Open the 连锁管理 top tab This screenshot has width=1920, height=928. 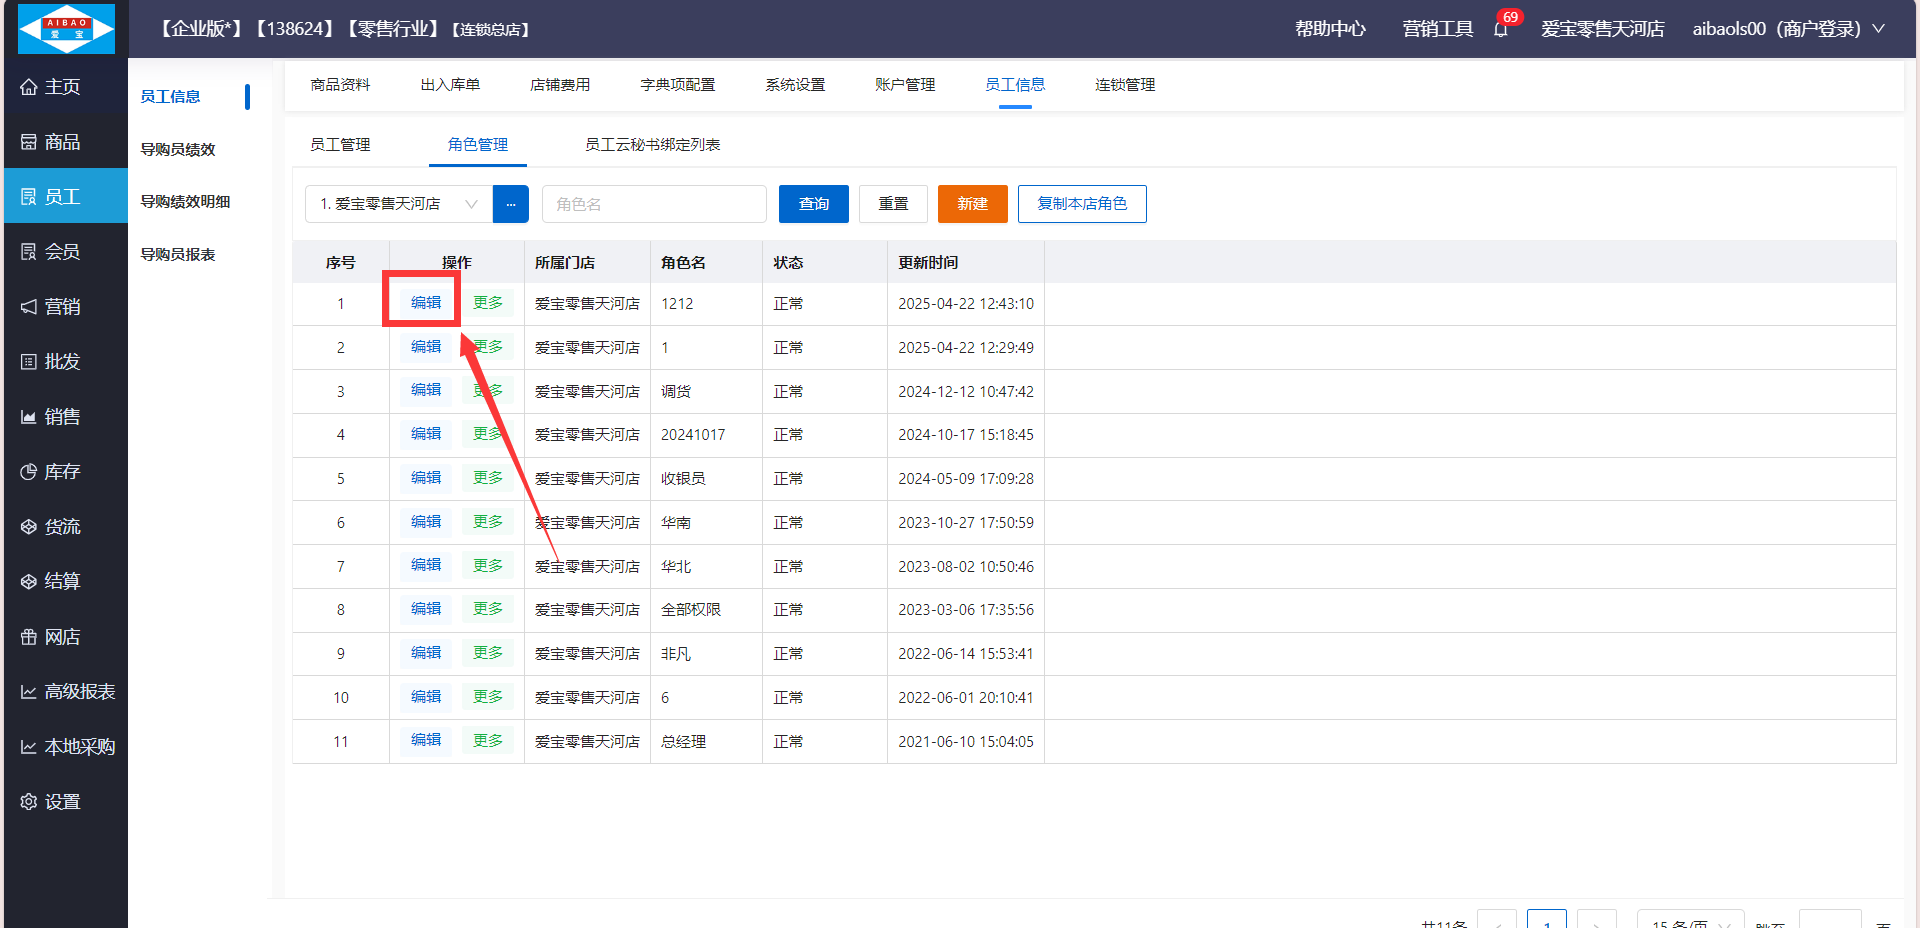(1125, 85)
